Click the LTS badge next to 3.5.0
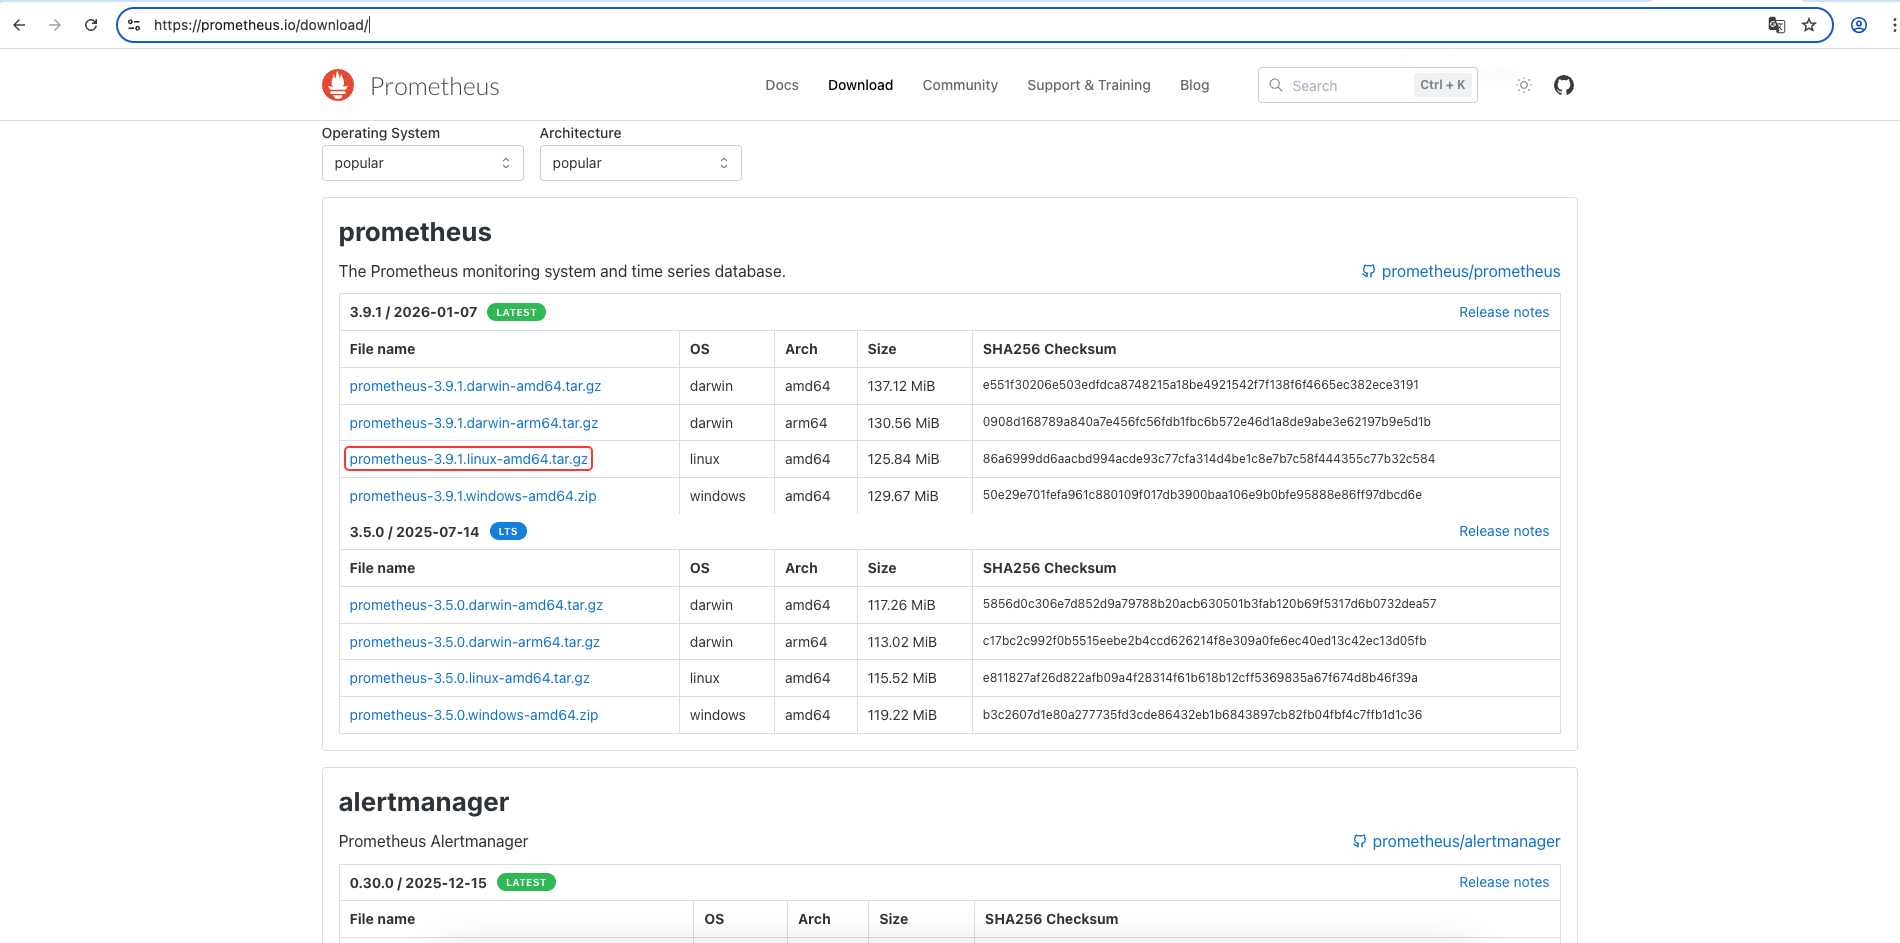The height and width of the screenshot is (943, 1900). [x=508, y=531]
